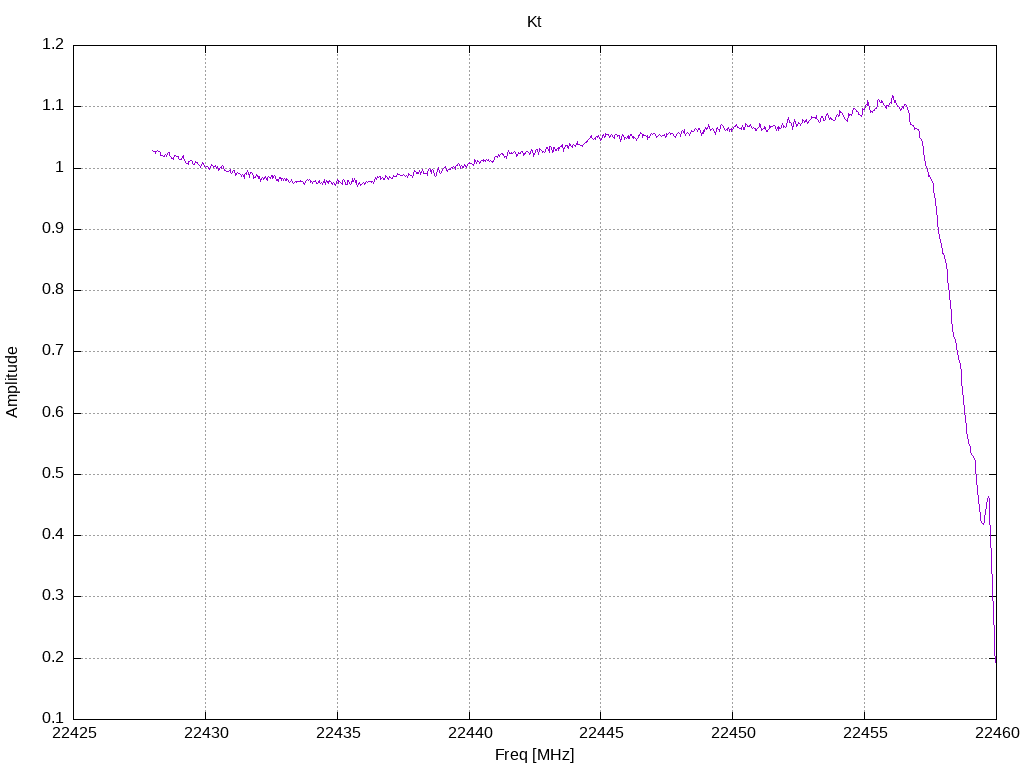The height and width of the screenshot is (768, 1024).
Task: Click y-axis tick label 0.3
Action: (x=53, y=596)
